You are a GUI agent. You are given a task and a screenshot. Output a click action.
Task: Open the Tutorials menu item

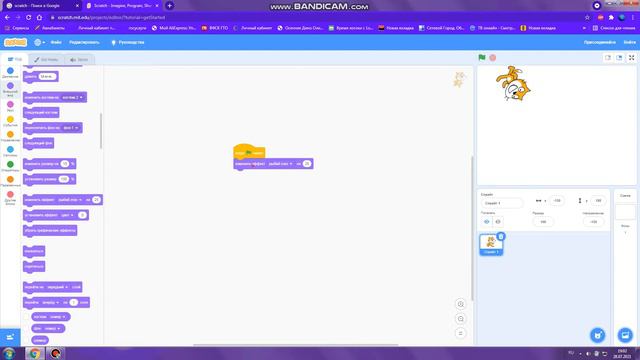(x=128, y=42)
